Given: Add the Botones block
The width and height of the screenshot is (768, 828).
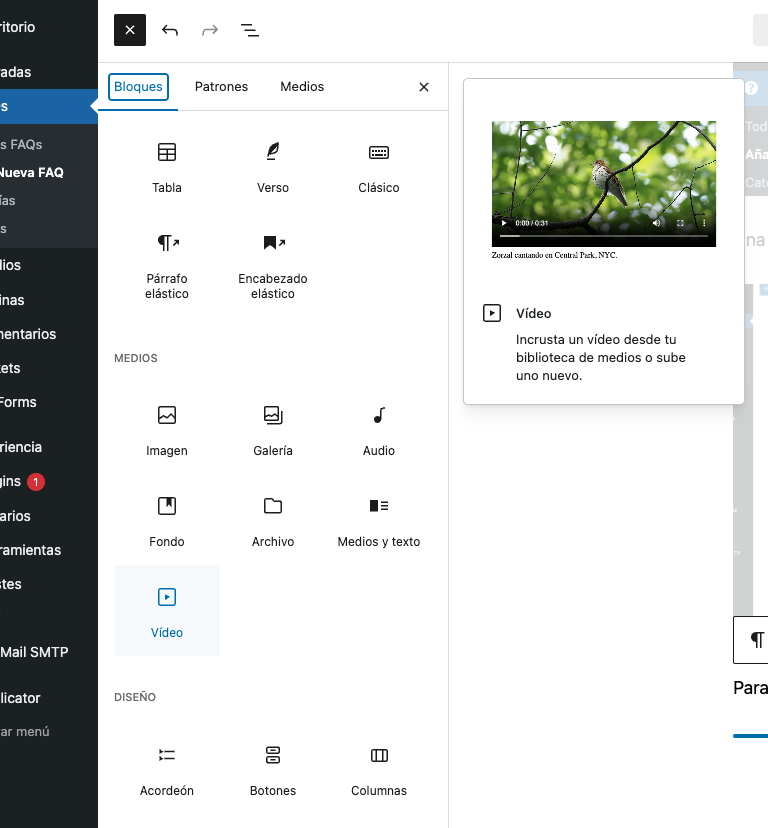Looking at the screenshot, I should pyautogui.click(x=273, y=769).
